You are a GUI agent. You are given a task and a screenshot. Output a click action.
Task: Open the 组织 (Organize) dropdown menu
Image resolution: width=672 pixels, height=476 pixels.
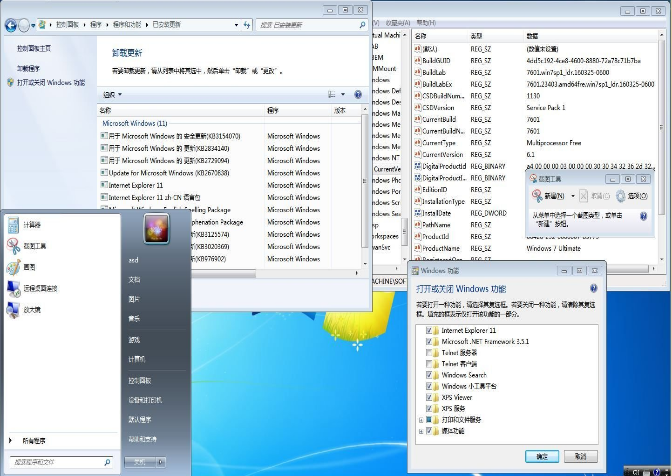[x=112, y=94]
